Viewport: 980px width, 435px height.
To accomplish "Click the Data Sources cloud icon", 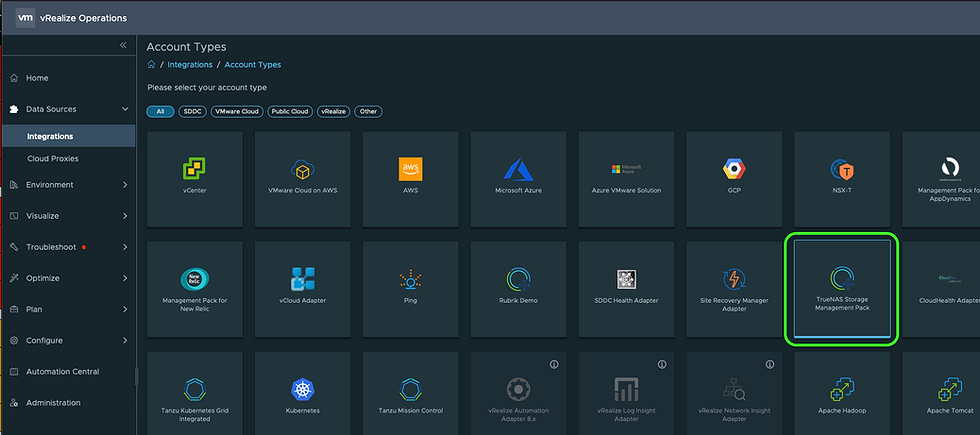I will coord(14,109).
